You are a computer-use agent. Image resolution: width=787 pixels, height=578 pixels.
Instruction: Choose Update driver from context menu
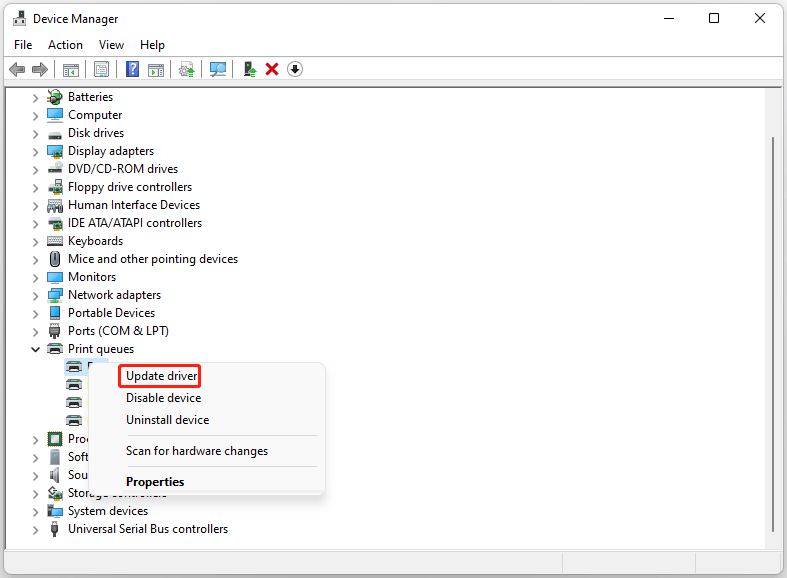point(162,376)
